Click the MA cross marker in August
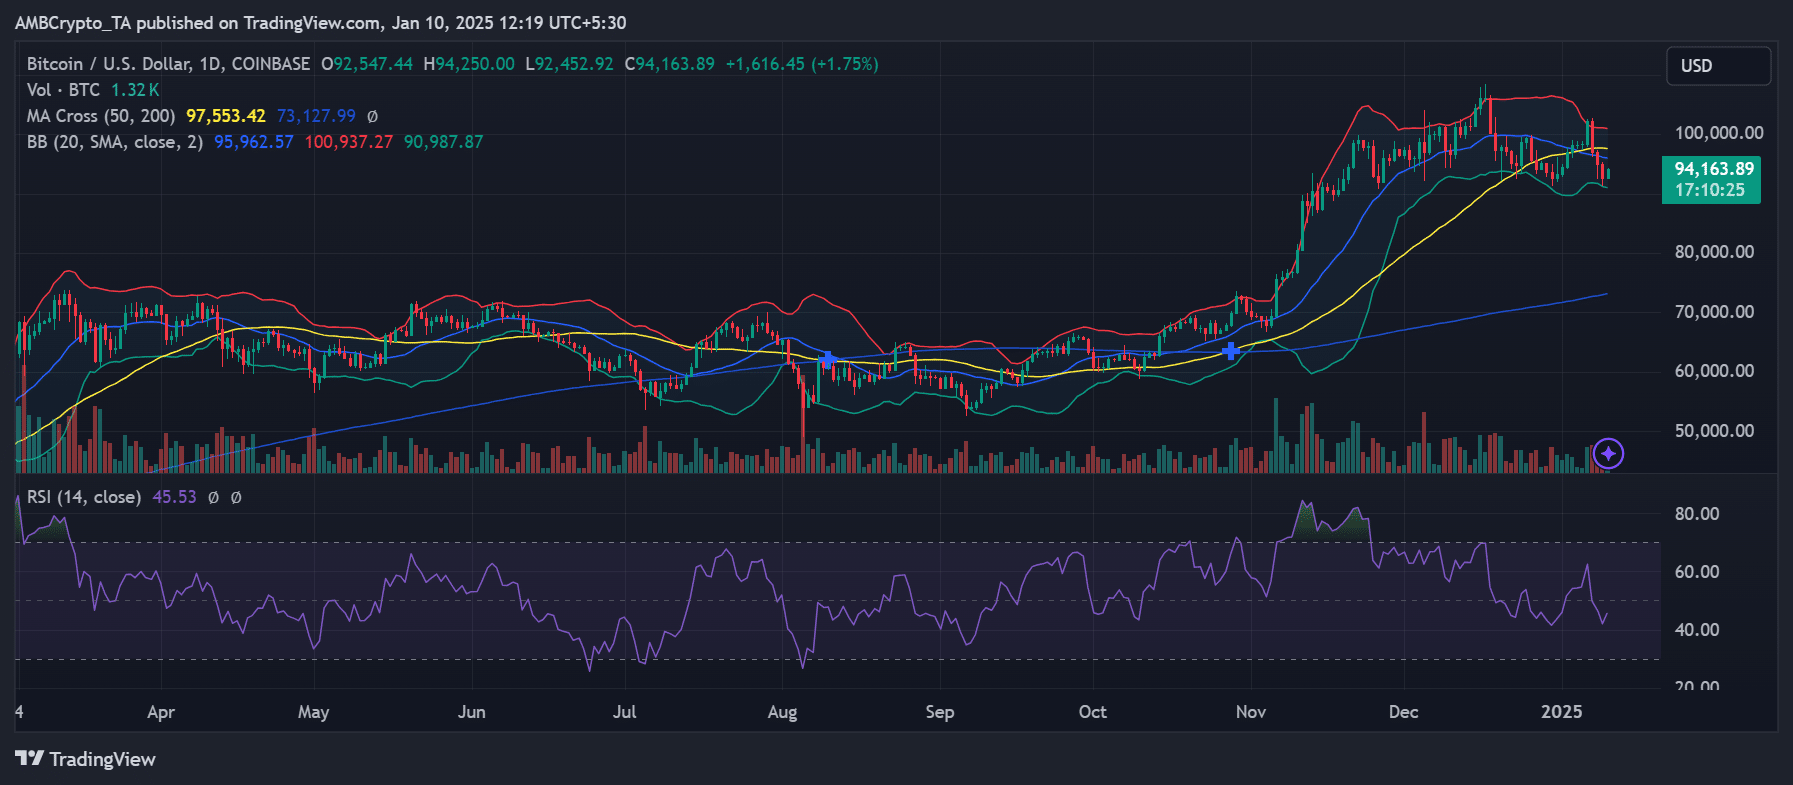Image resolution: width=1793 pixels, height=785 pixels. 828,359
